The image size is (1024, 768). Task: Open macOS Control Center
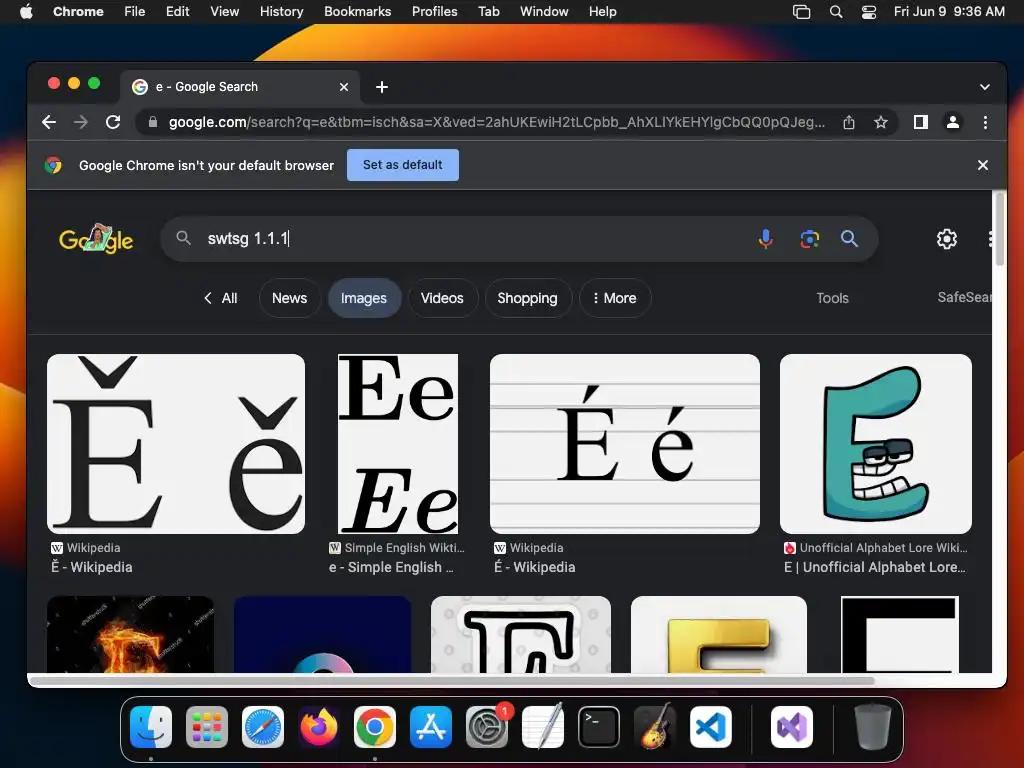pyautogui.click(x=869, y=12)
